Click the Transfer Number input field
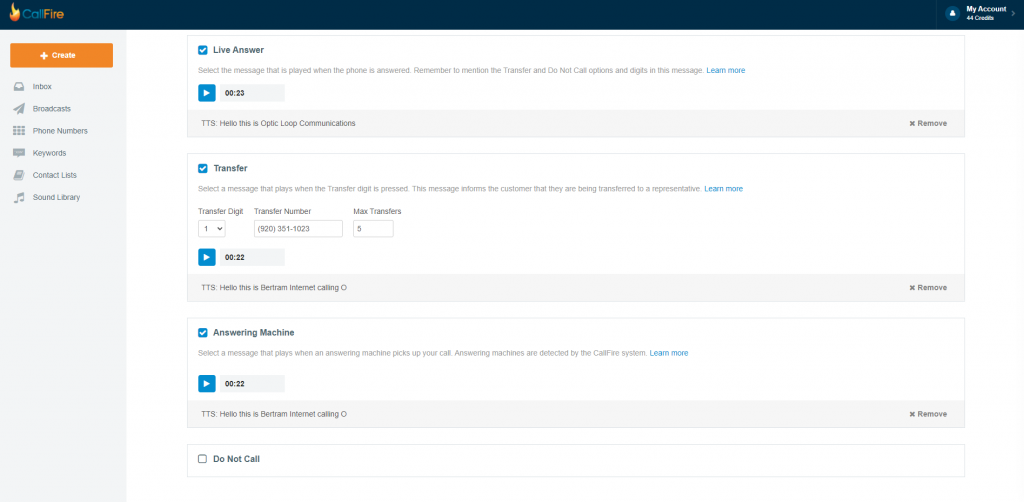Viewport: 1024px width, 502px height. point(298,229)
